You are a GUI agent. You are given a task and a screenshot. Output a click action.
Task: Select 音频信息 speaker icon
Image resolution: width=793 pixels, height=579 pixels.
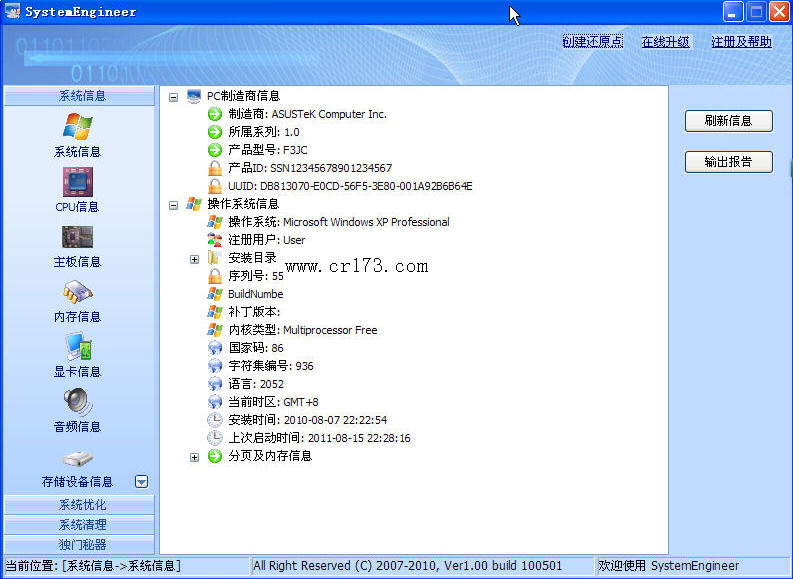click(78, 402)
